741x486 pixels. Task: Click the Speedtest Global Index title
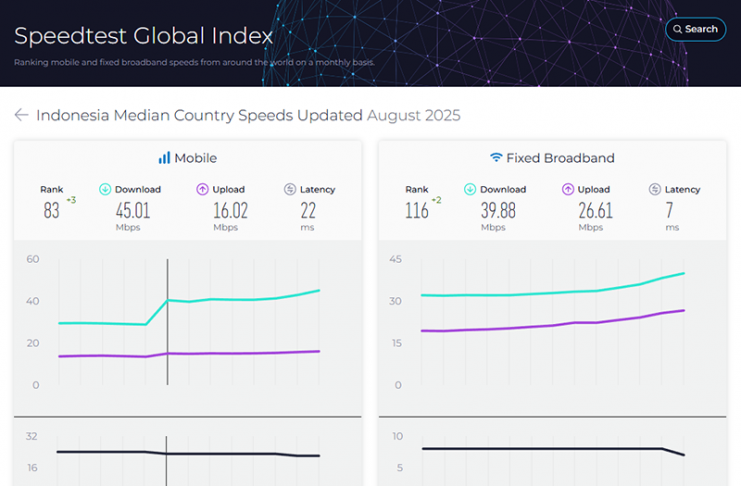pos(143,37)
